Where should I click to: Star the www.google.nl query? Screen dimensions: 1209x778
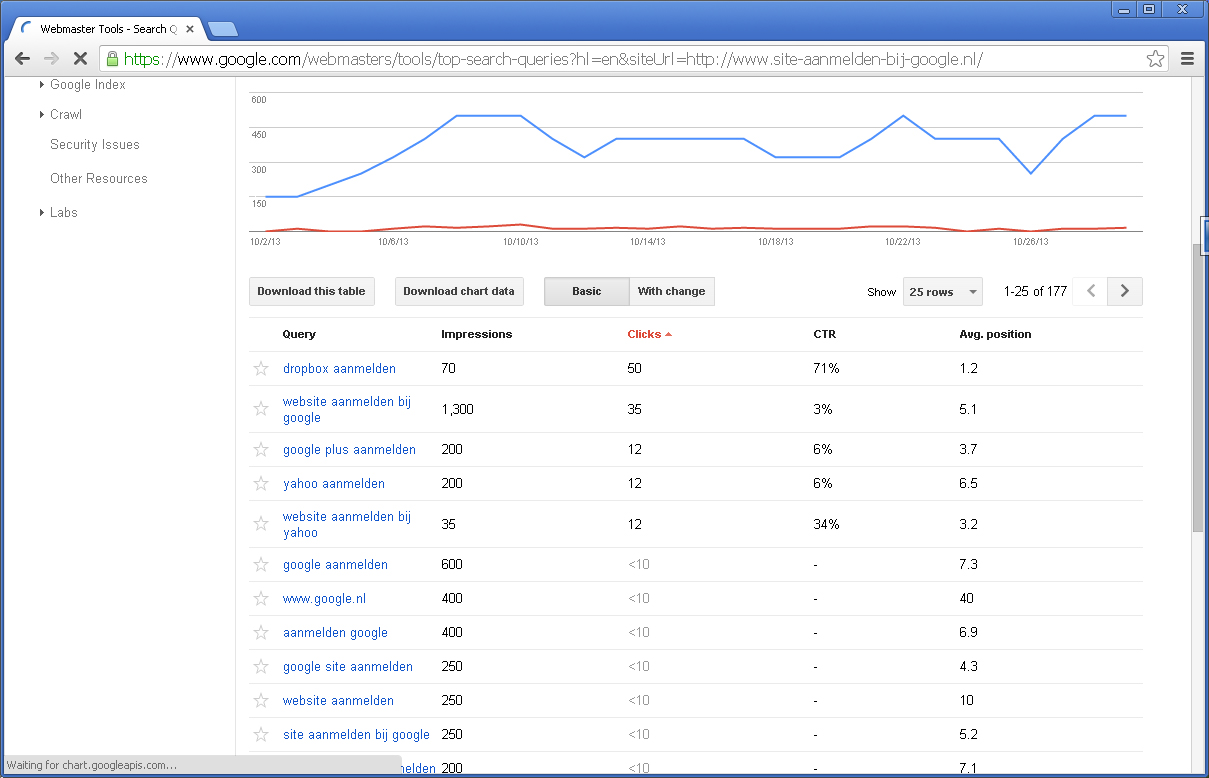(x=261, y=599)
